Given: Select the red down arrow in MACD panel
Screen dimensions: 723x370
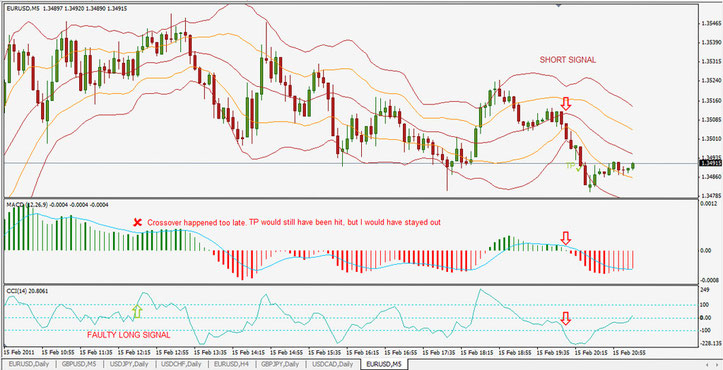Looking at the screenshot, I should (566, 239).
